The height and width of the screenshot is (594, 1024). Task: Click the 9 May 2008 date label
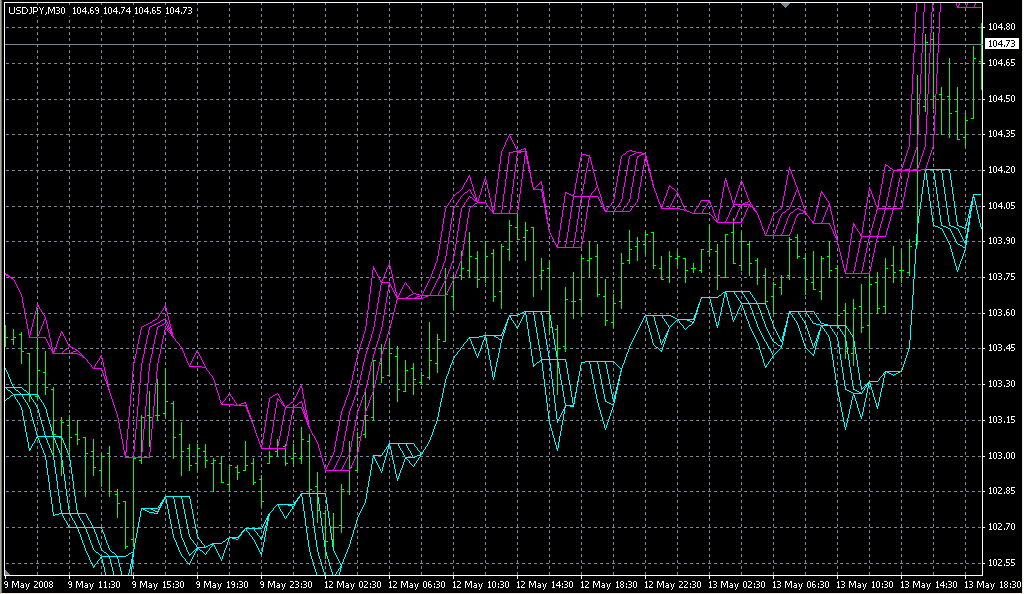[28, 584]
